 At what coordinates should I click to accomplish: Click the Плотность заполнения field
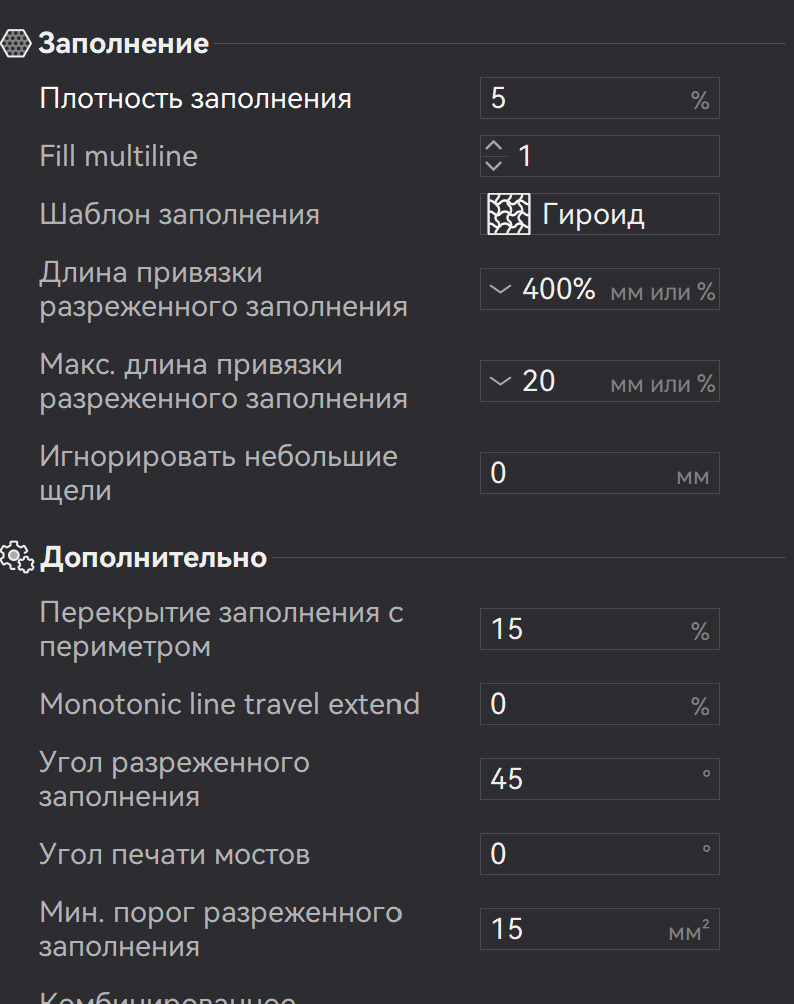[600, 98]
